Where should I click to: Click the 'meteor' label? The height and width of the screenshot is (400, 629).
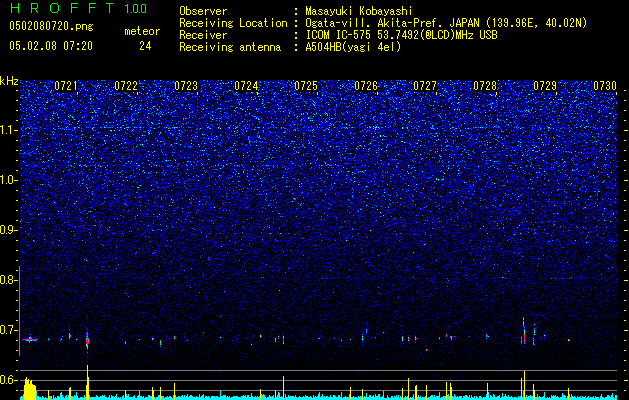tap(142, 31)
